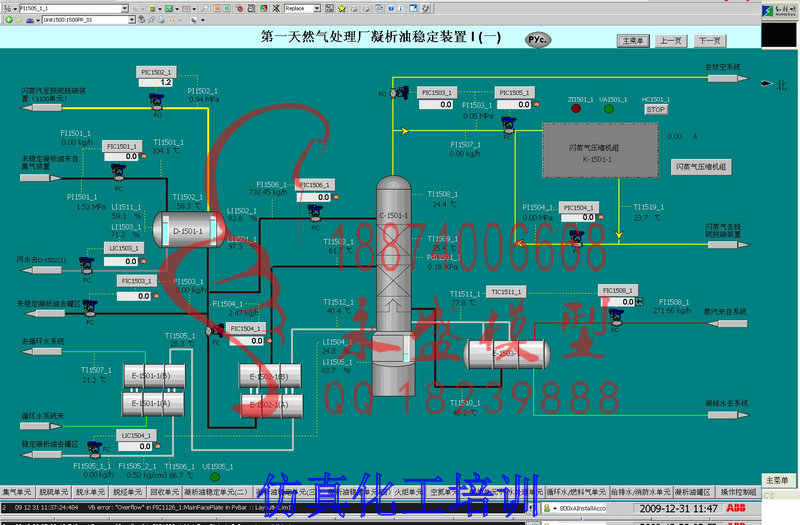Click the E-1501-1(B) heat exchanger
Screen dimensions: 800x525
click(155, 376)
